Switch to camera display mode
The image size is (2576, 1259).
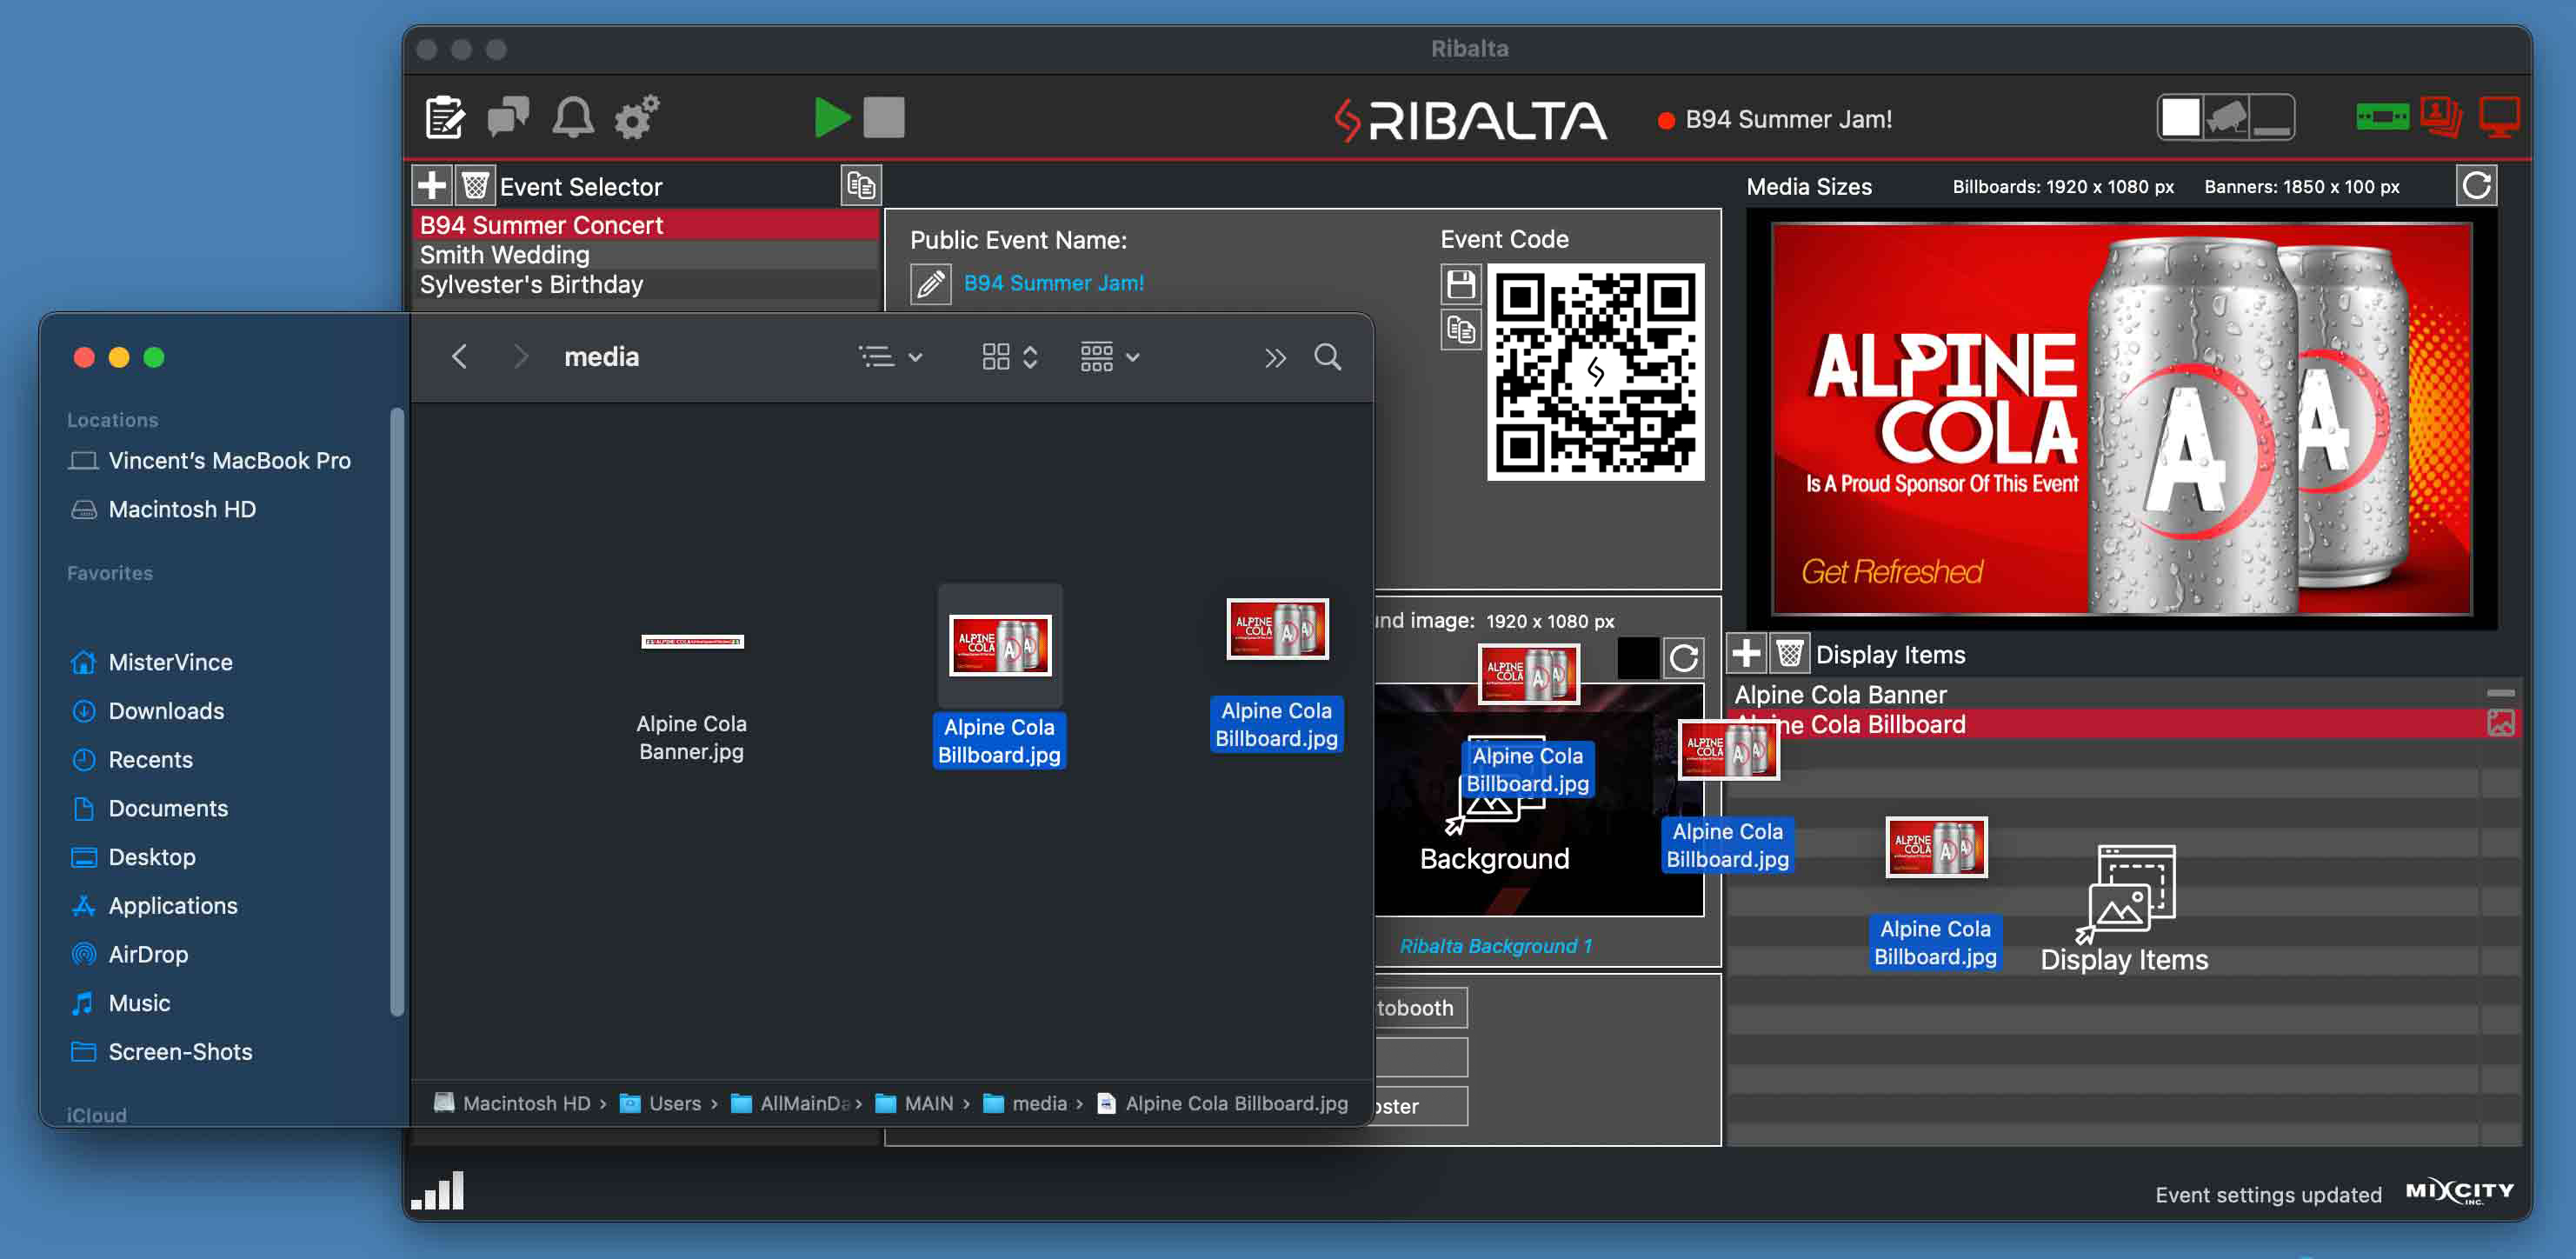tap(2226, 118)
